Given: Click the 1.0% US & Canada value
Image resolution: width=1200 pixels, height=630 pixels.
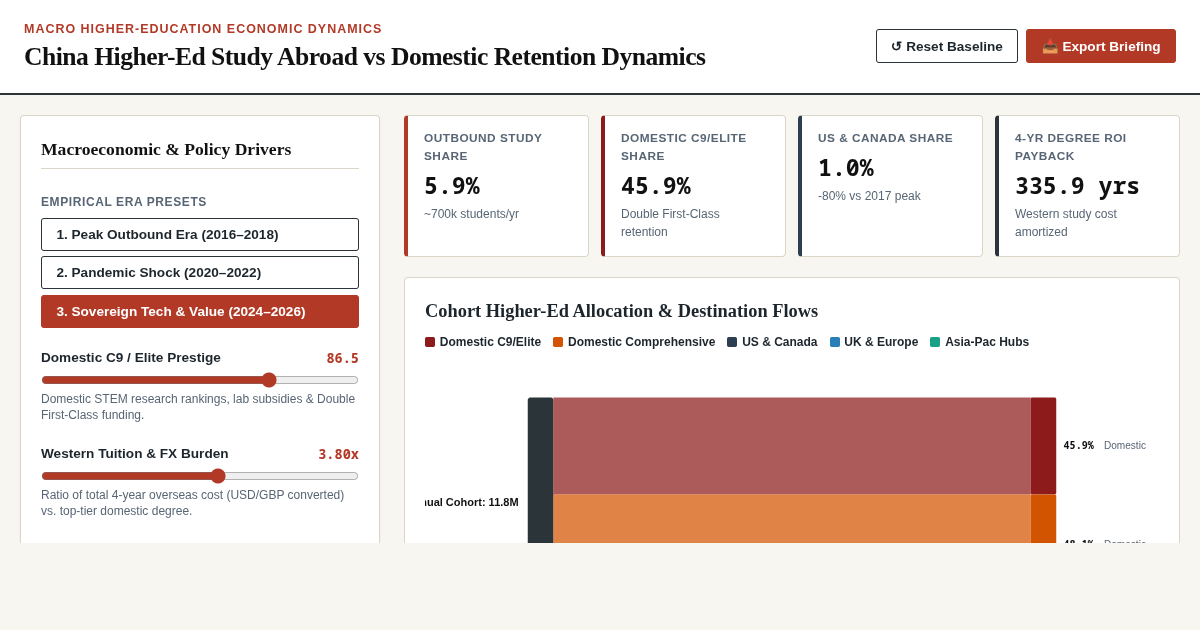Looking at the screenshot, I should (x=846, y=168).
